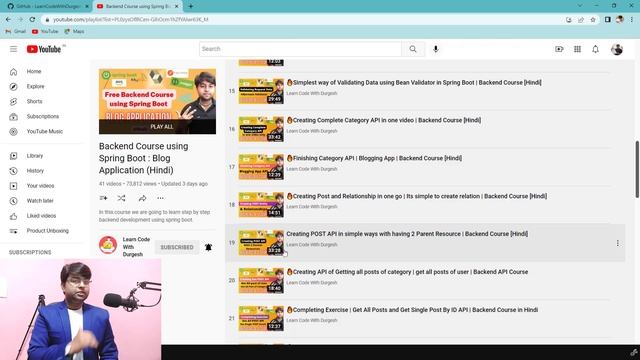The width and height of the screenshot is (640, 360).
Task: Open the Gmail bookmark
Action: (16, 31)
